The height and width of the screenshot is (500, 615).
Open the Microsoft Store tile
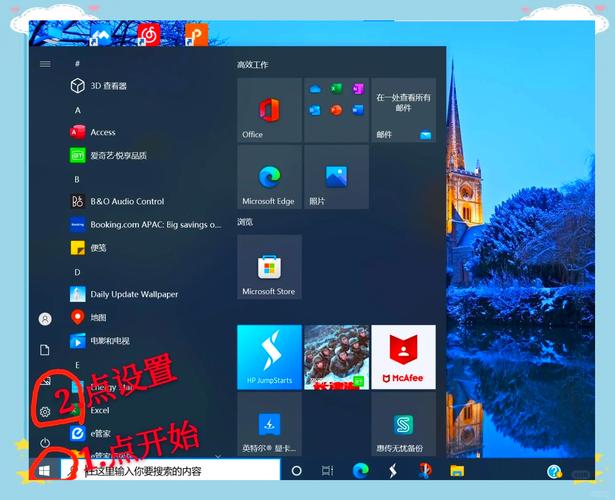click(269, 267)
